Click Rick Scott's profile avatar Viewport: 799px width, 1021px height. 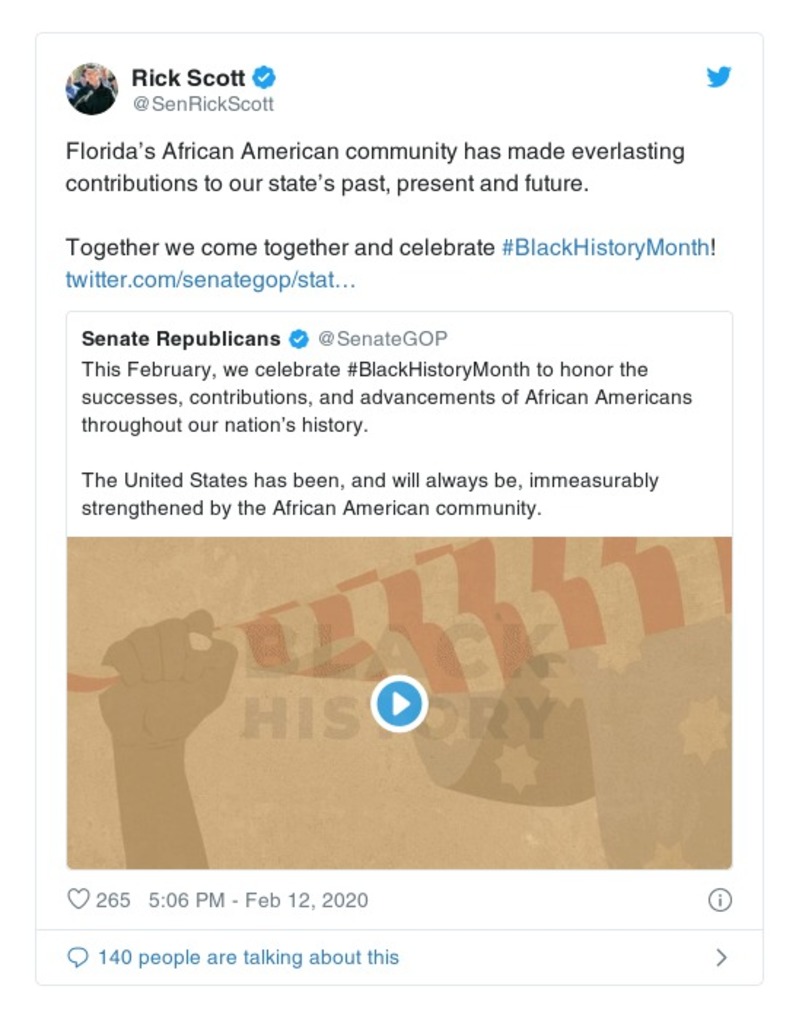coord(92,89)
